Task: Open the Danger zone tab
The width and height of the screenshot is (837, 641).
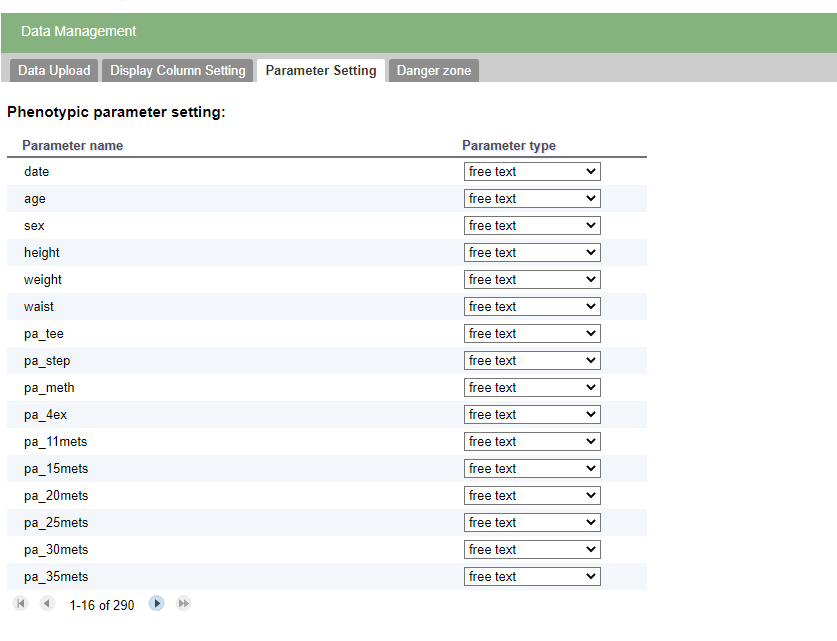Action: pos(434,70)
